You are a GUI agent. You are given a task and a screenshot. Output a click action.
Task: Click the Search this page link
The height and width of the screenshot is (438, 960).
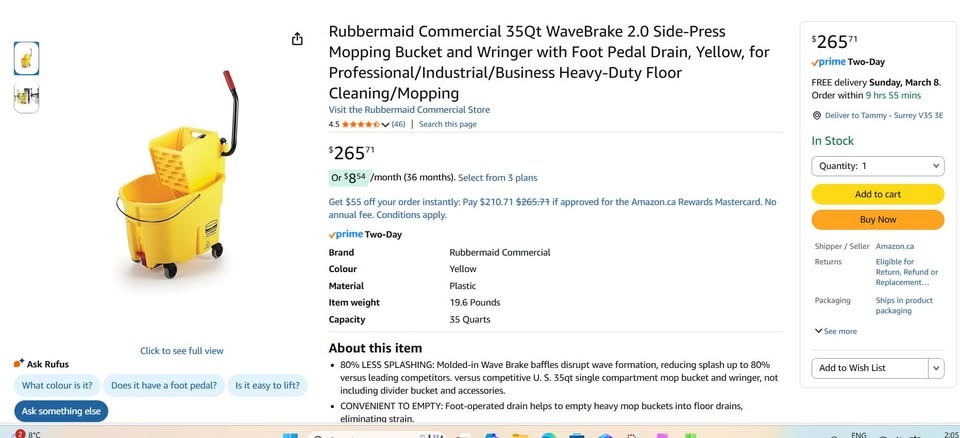pos(447,125)
